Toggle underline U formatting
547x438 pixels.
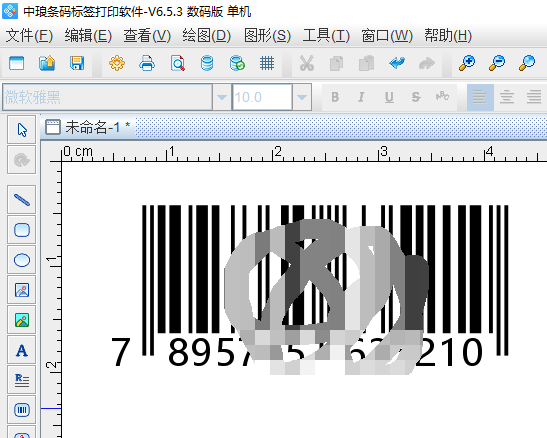(389, 97)
